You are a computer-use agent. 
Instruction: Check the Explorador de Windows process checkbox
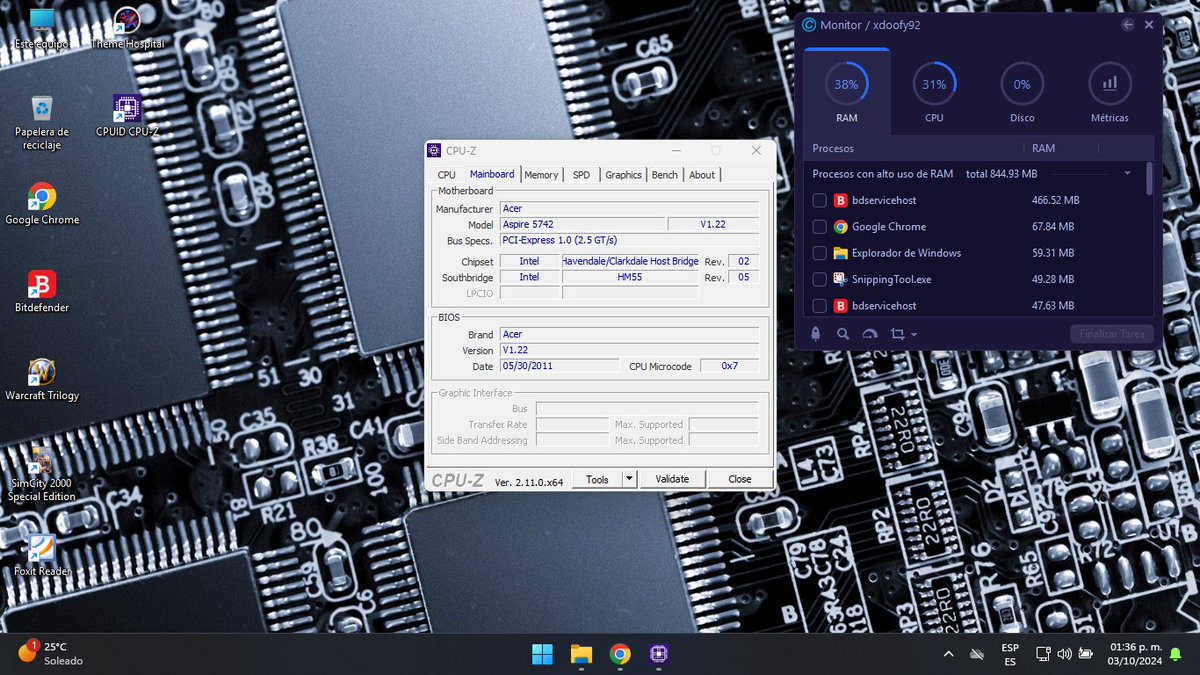tap(819, 253)
